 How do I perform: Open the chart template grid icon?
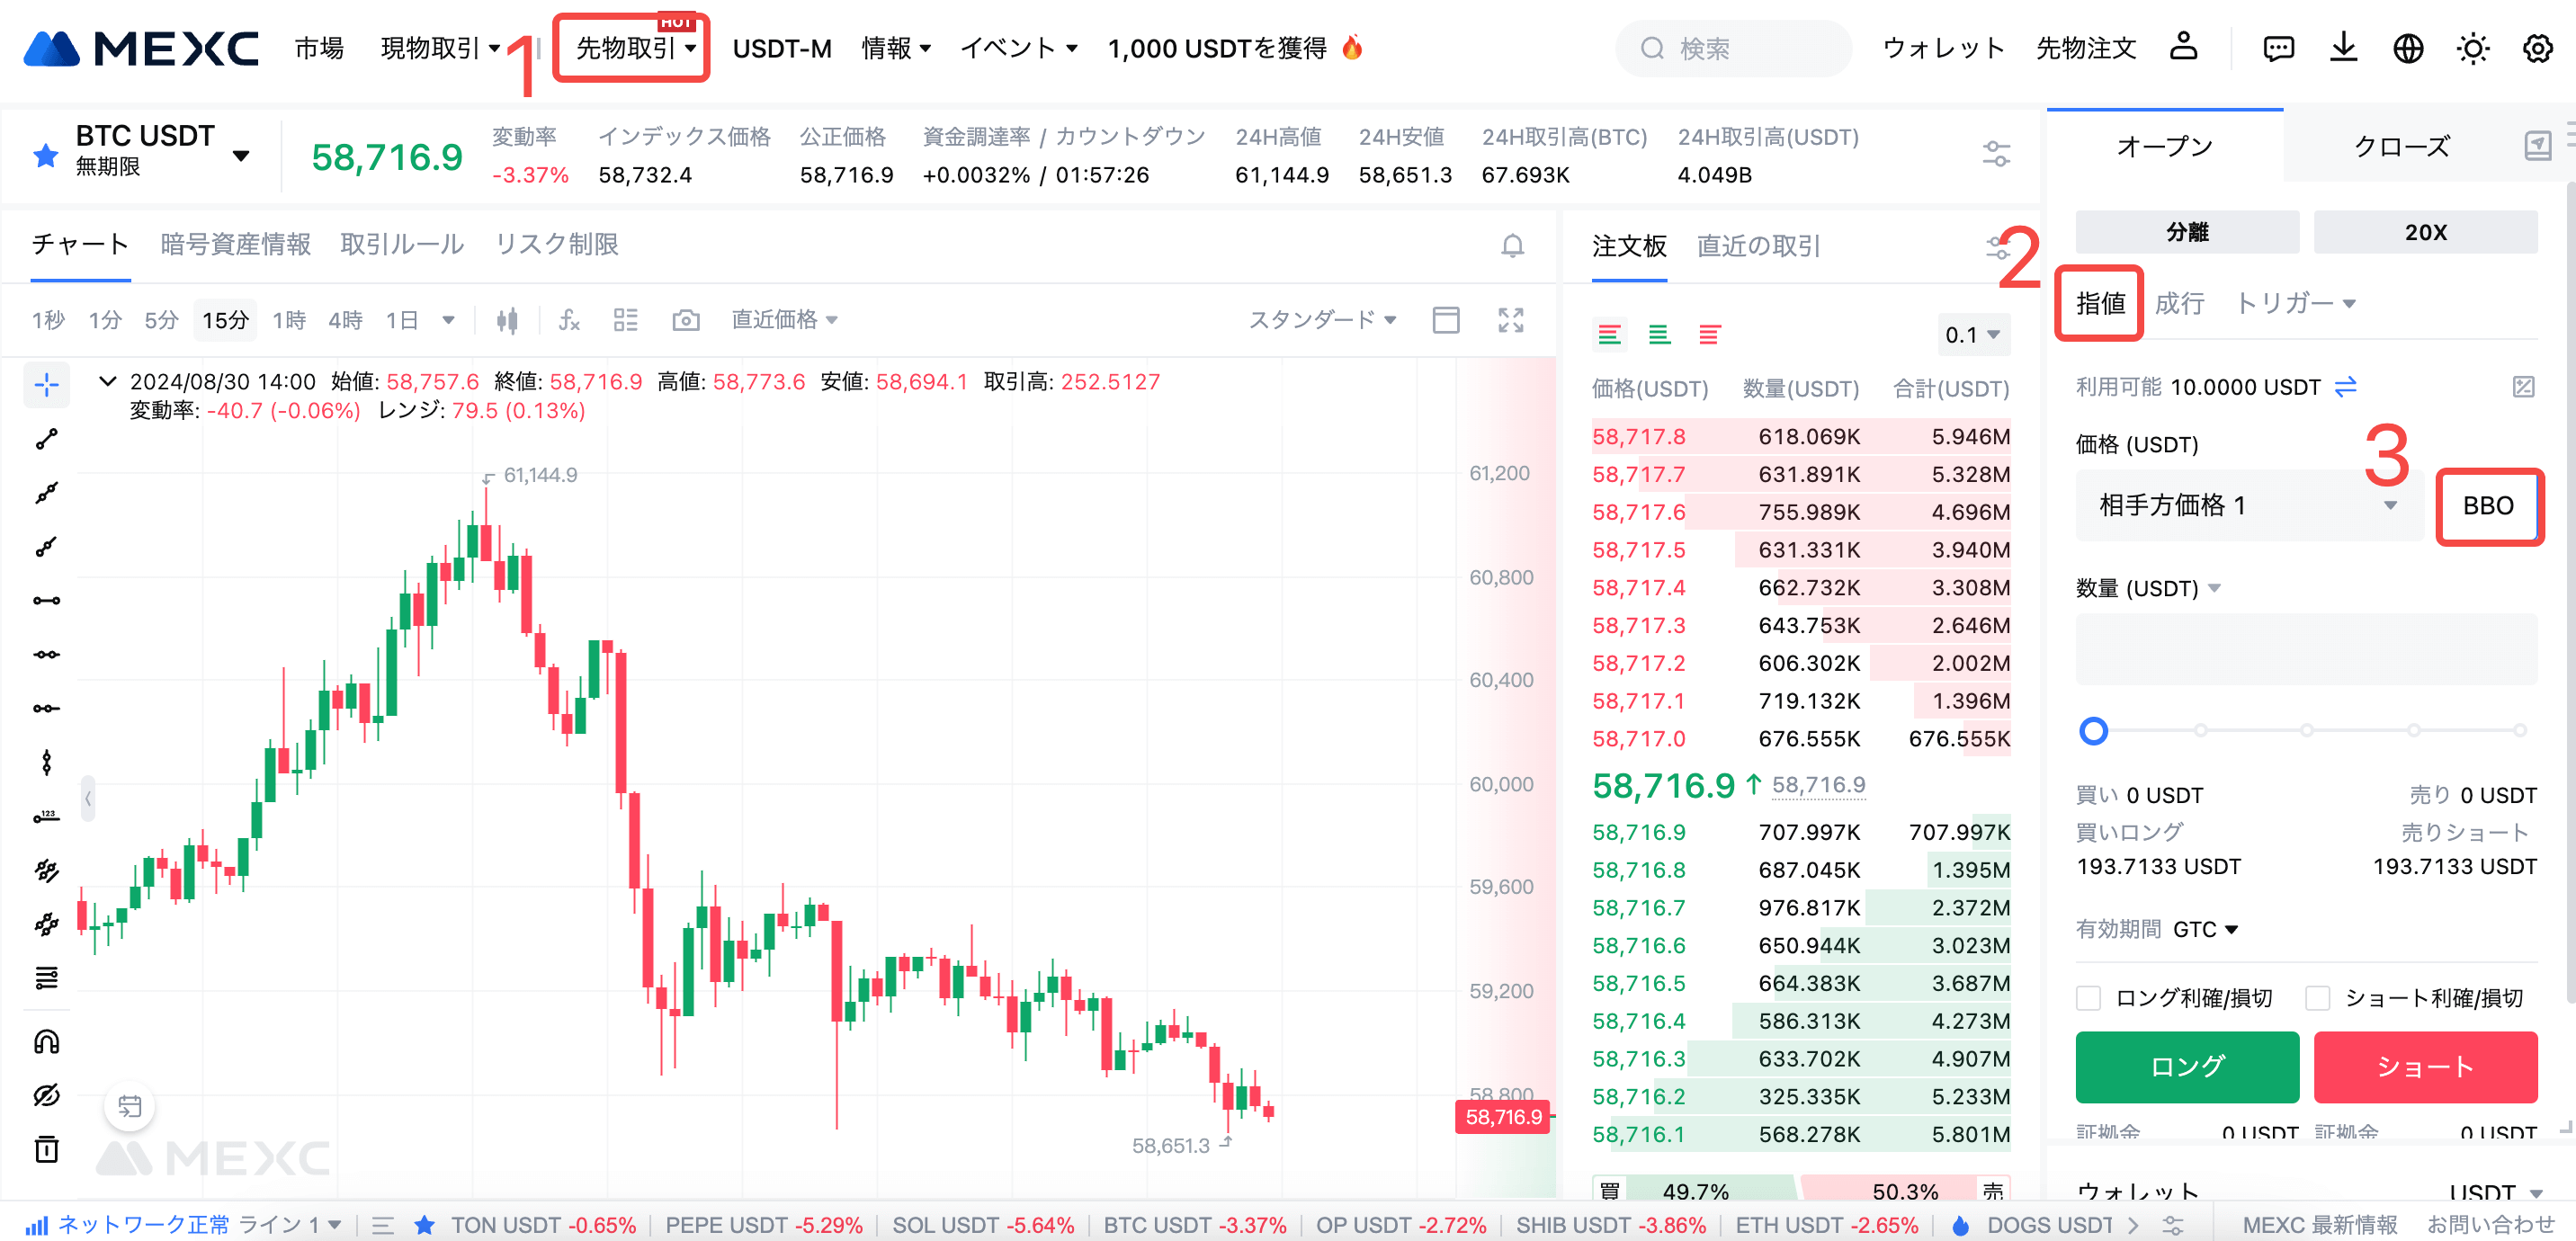click(x=626, y=320)
